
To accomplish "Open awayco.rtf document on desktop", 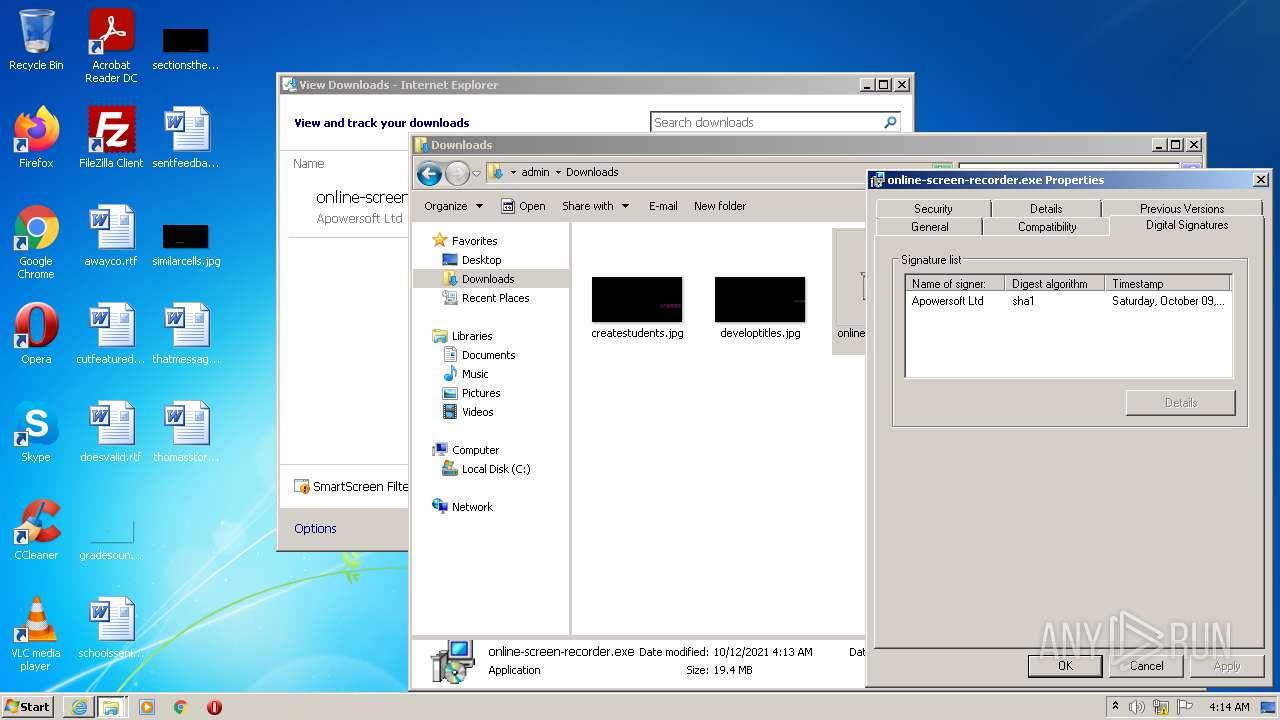I will click(111, 236).
